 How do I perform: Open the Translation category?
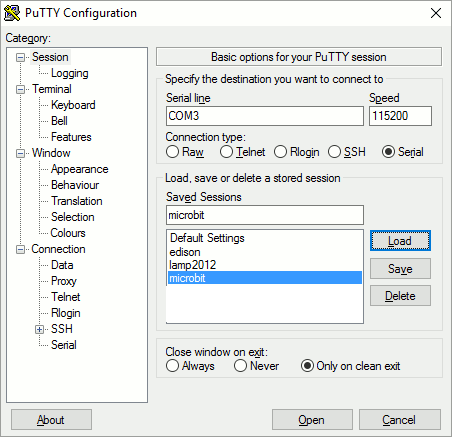[x=77, y=201]
